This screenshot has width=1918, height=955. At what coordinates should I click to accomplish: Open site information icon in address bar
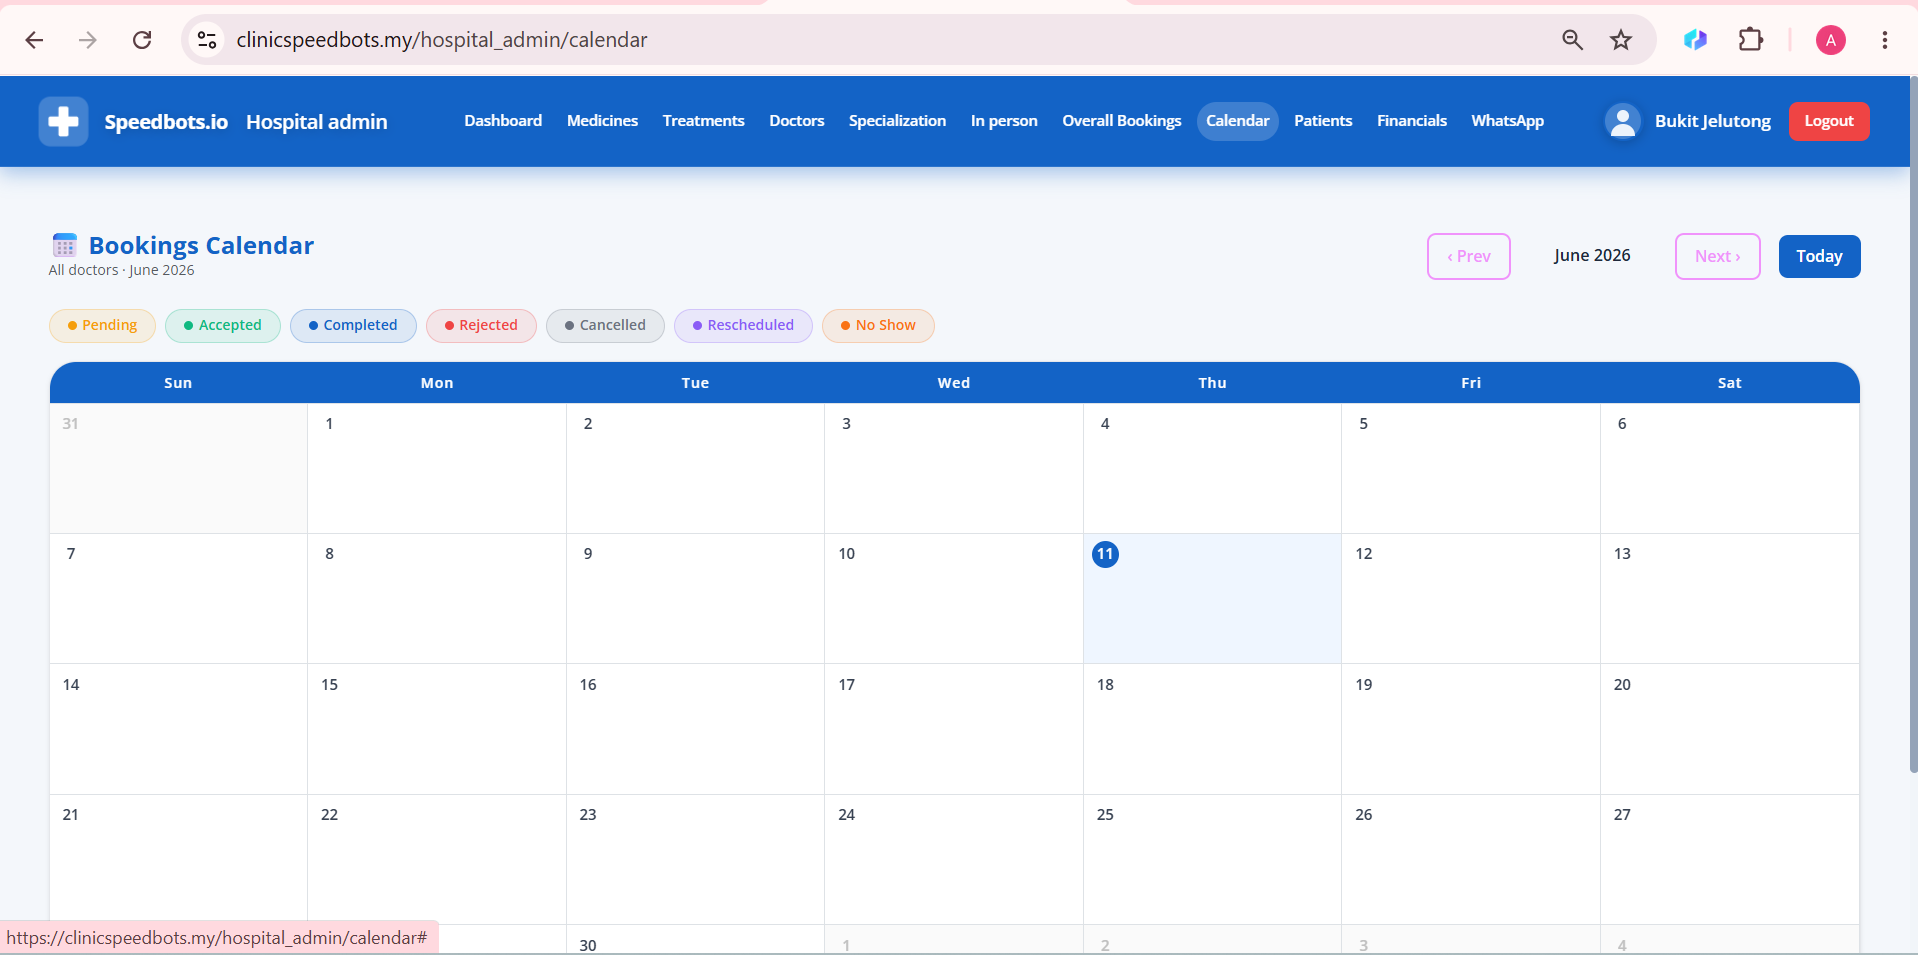tap(207, 40)
